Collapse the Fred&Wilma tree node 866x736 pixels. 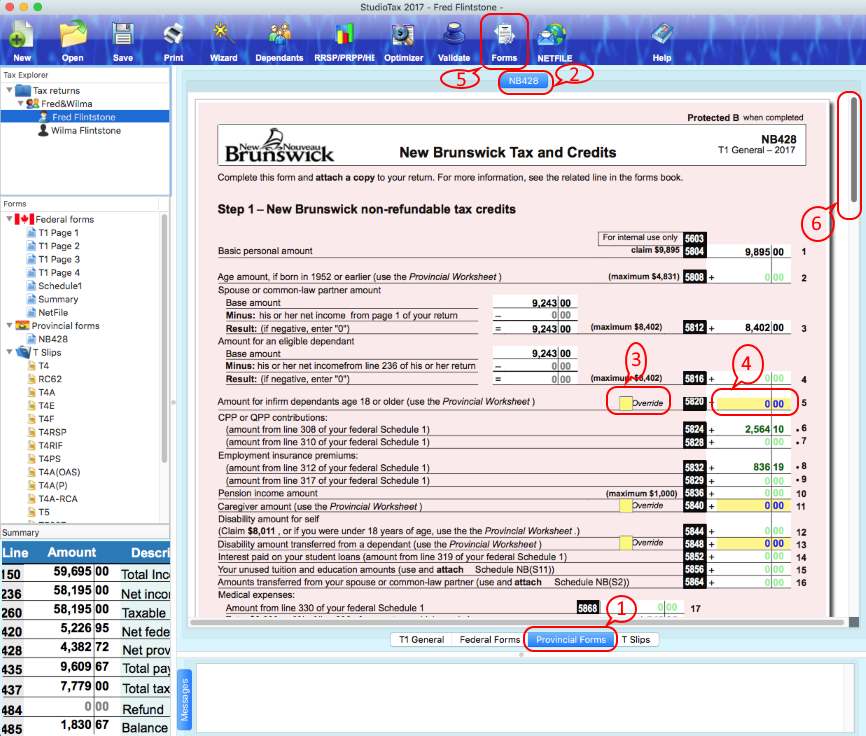[20, 103]
